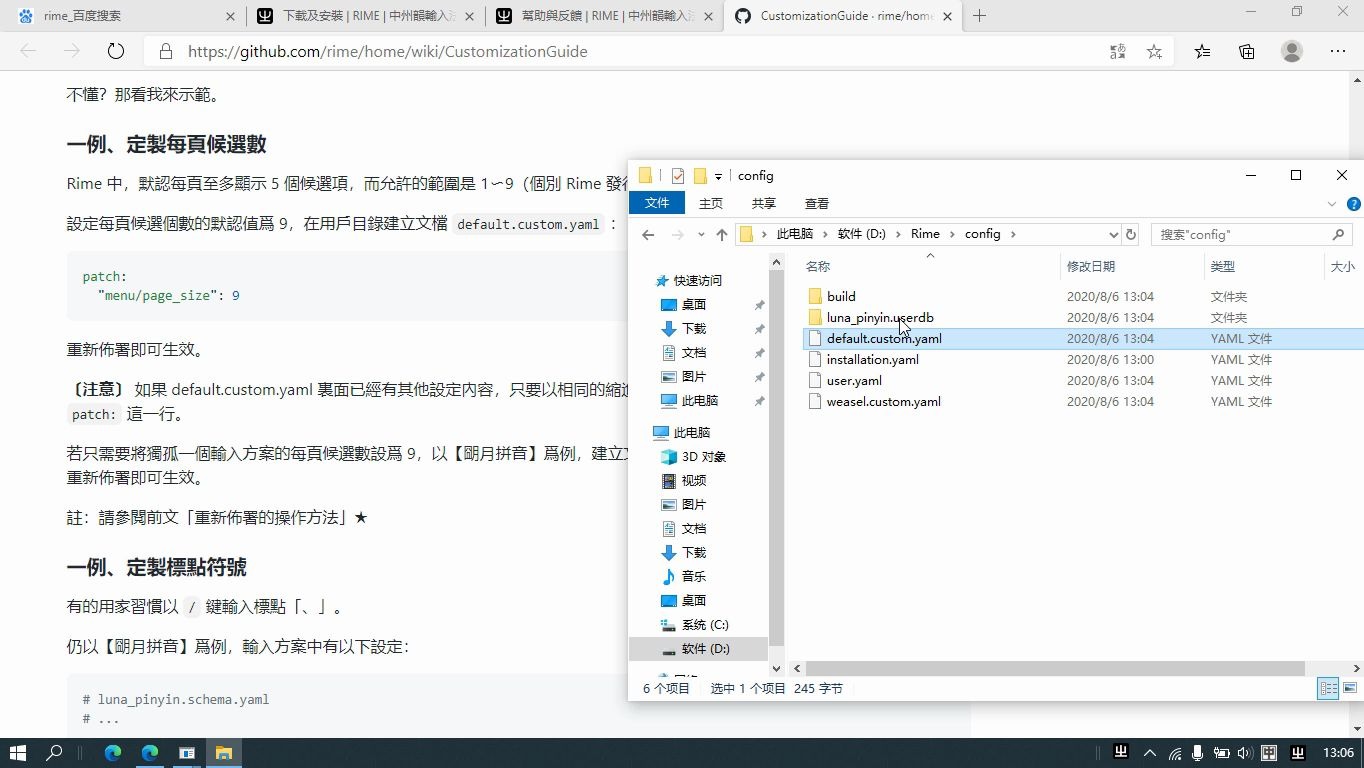Viewport: 1364px width, 768px height.
Task: Switch to rime_百度搜索 tab
Action: pos(125,16)
